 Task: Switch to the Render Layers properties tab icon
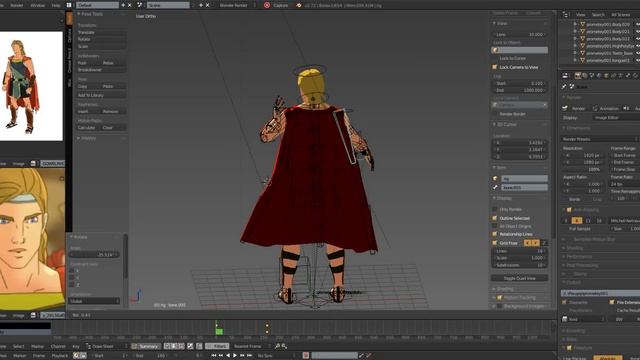(x=585, y=76)
